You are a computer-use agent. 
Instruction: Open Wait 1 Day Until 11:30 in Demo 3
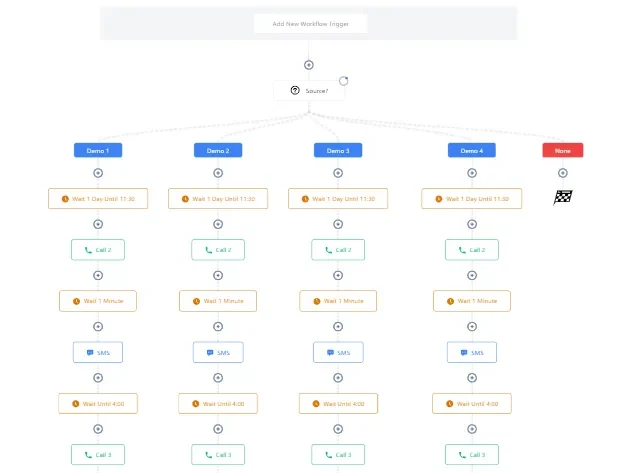tap(338, 199)
